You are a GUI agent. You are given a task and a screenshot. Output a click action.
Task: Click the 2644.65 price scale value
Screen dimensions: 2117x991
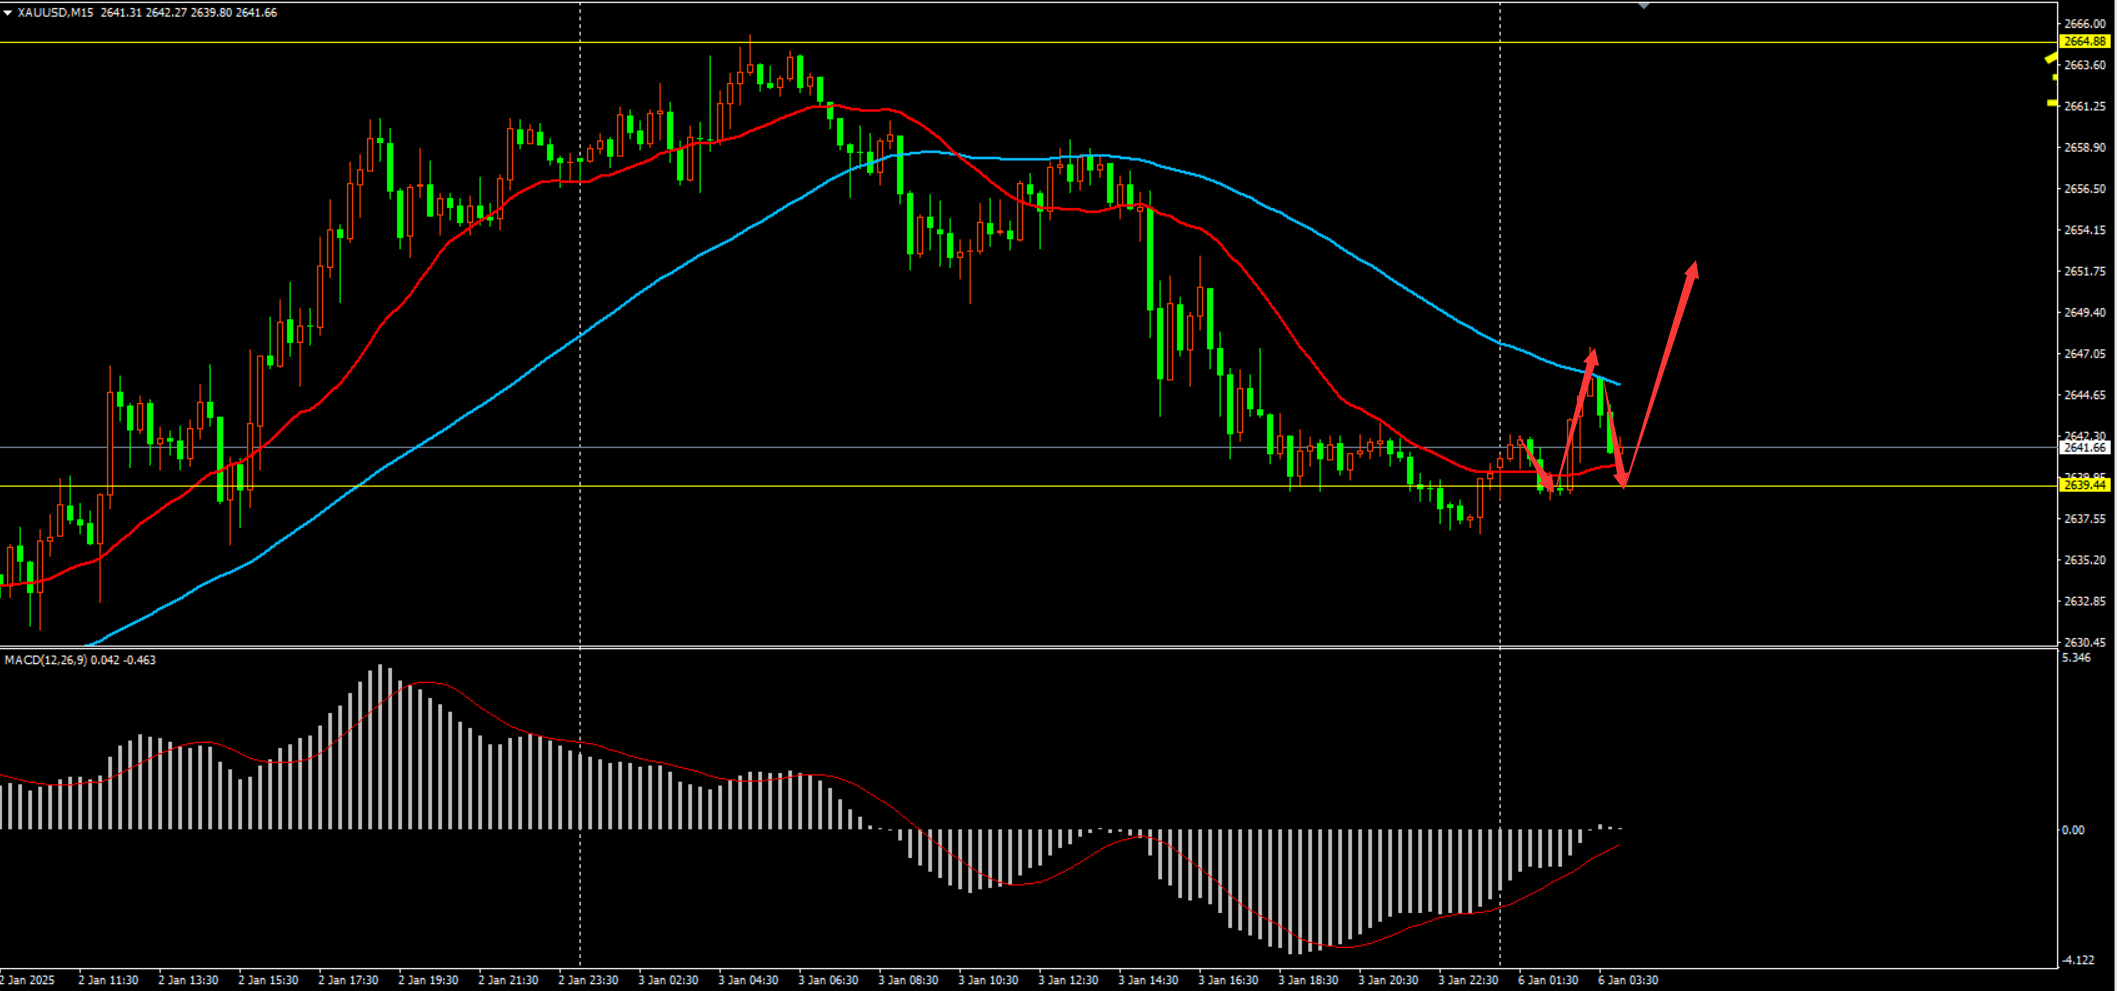2085,395
